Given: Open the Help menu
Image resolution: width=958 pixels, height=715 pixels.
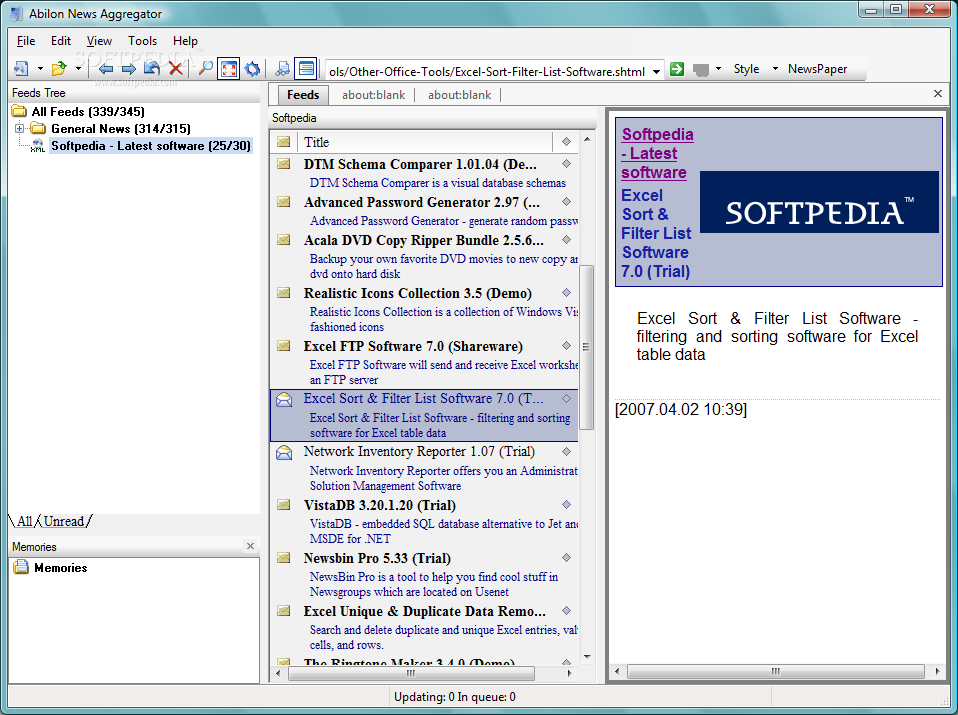Looking at the screenshot, I should 185,41.
